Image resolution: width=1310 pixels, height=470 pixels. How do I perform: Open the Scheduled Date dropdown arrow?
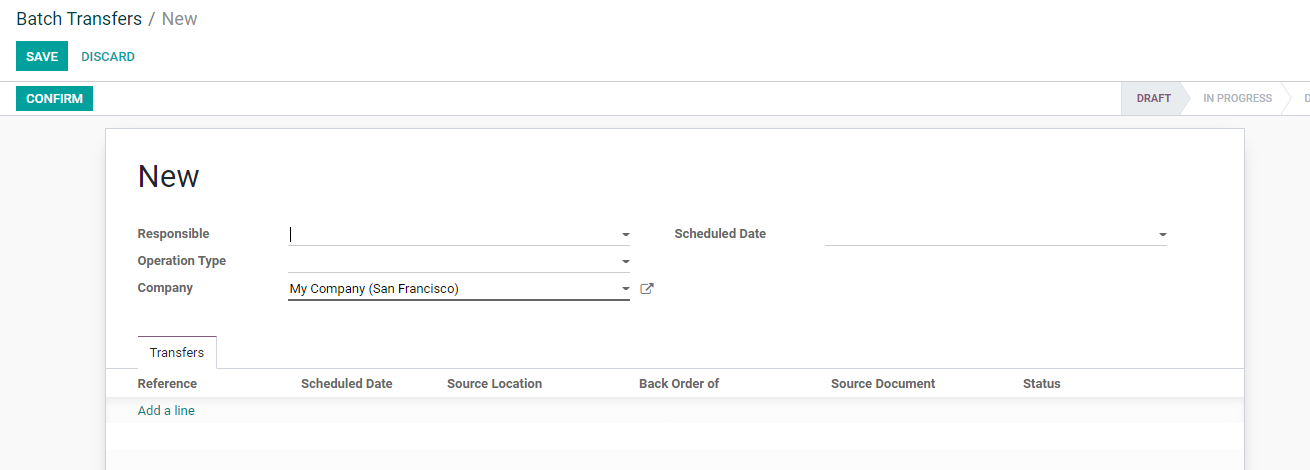[1162, 235]
